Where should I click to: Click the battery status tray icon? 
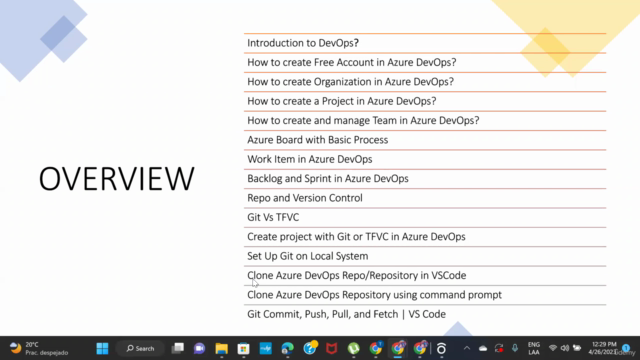(x=577, y=348)
